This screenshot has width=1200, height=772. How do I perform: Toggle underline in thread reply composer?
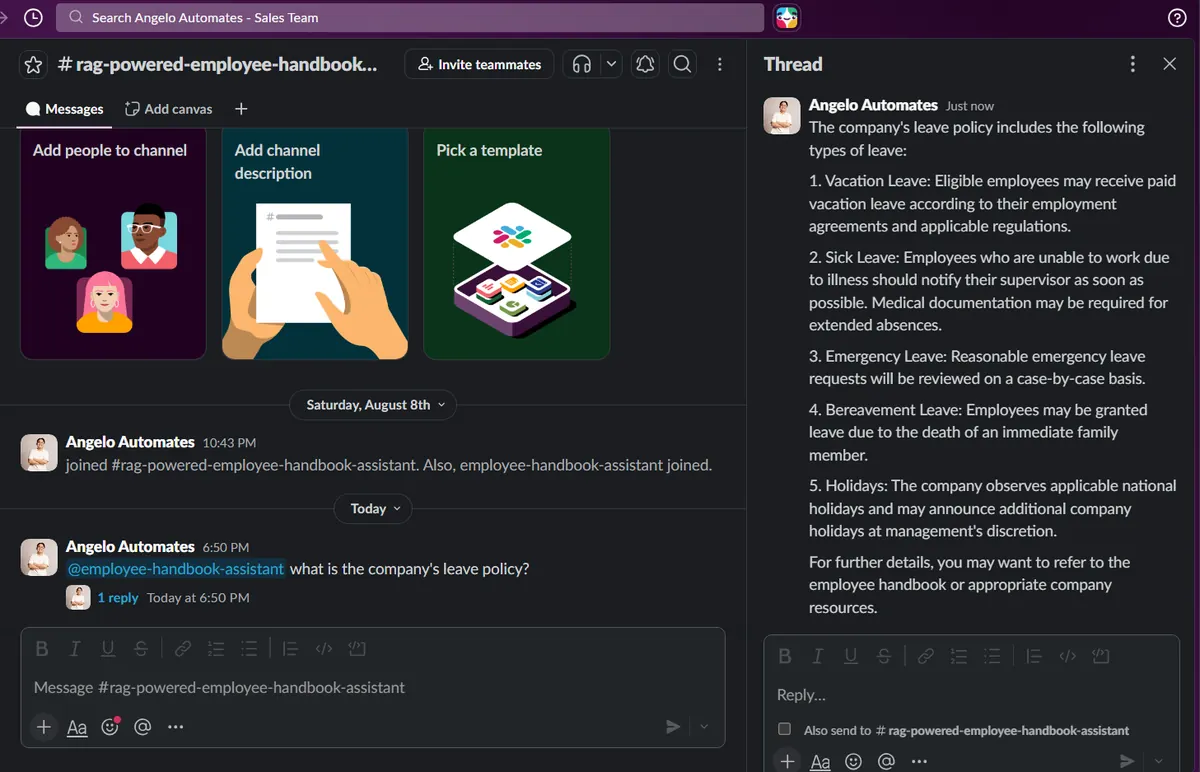(x=851, y=656)
